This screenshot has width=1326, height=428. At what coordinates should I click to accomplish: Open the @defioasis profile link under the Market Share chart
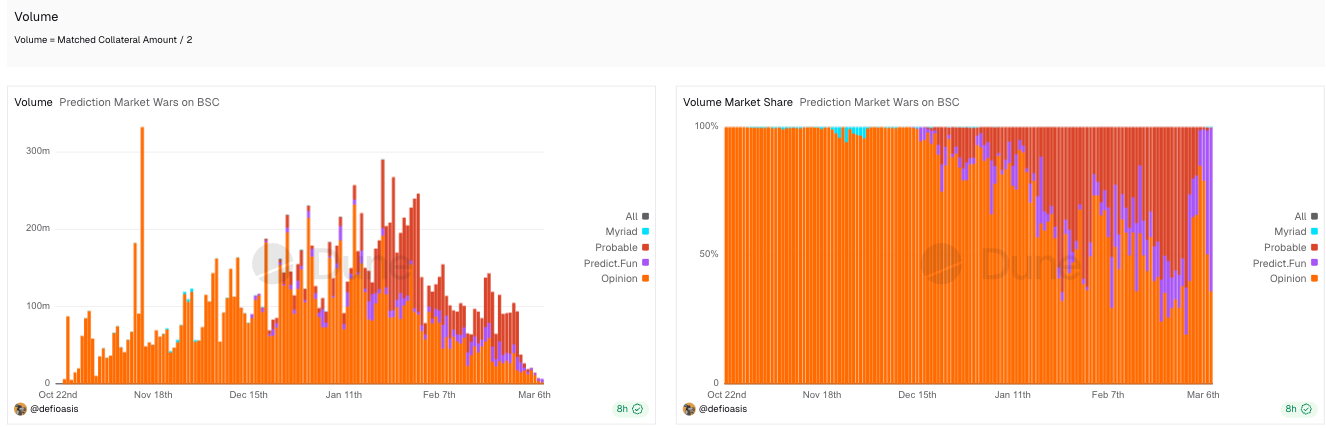[x=724, y=409]
